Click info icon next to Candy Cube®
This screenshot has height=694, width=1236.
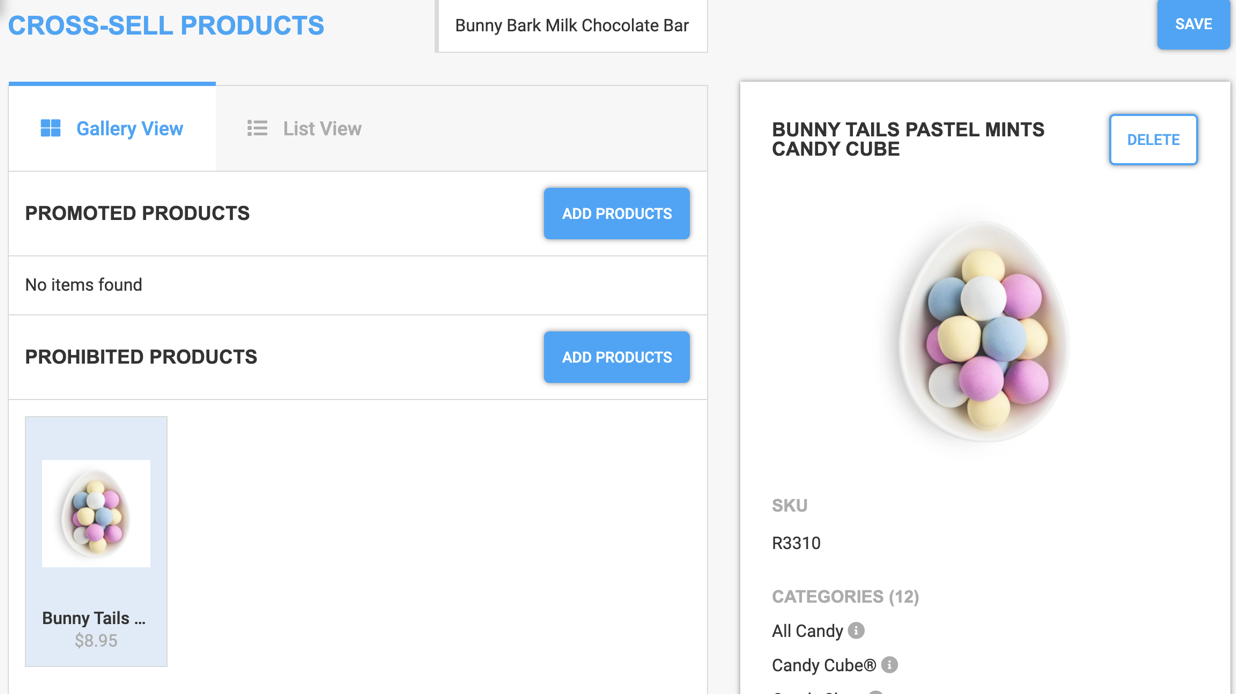[x=890, y=665]
